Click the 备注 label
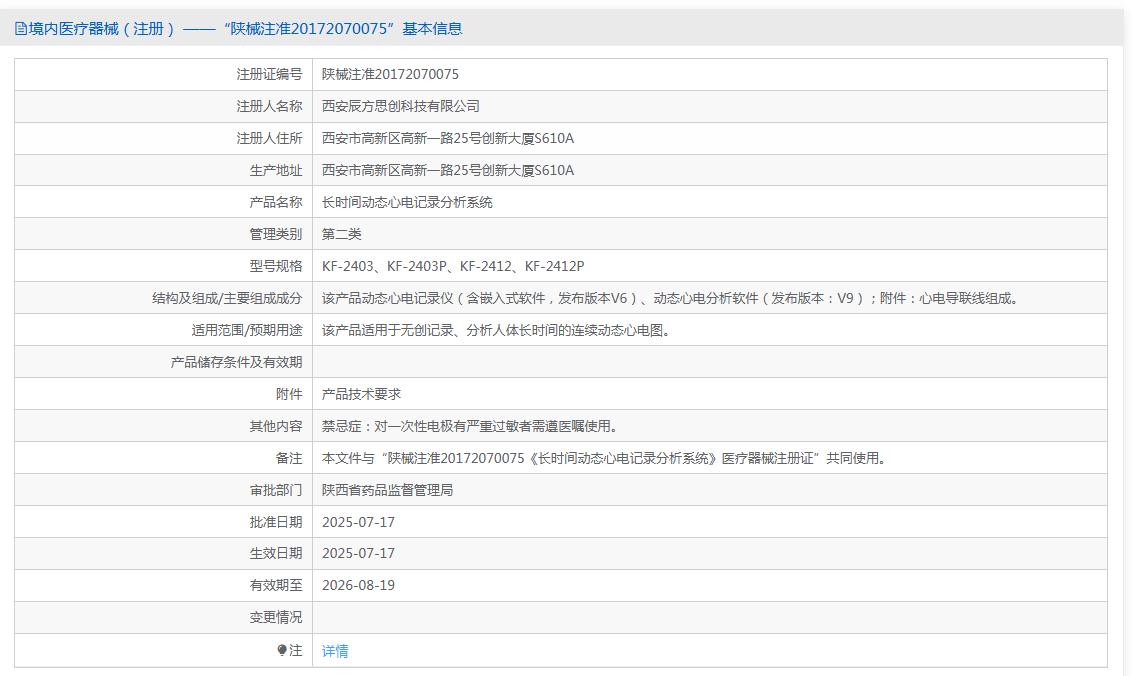The height and width of the screenshot is (676, 1132). pos(289,458)
